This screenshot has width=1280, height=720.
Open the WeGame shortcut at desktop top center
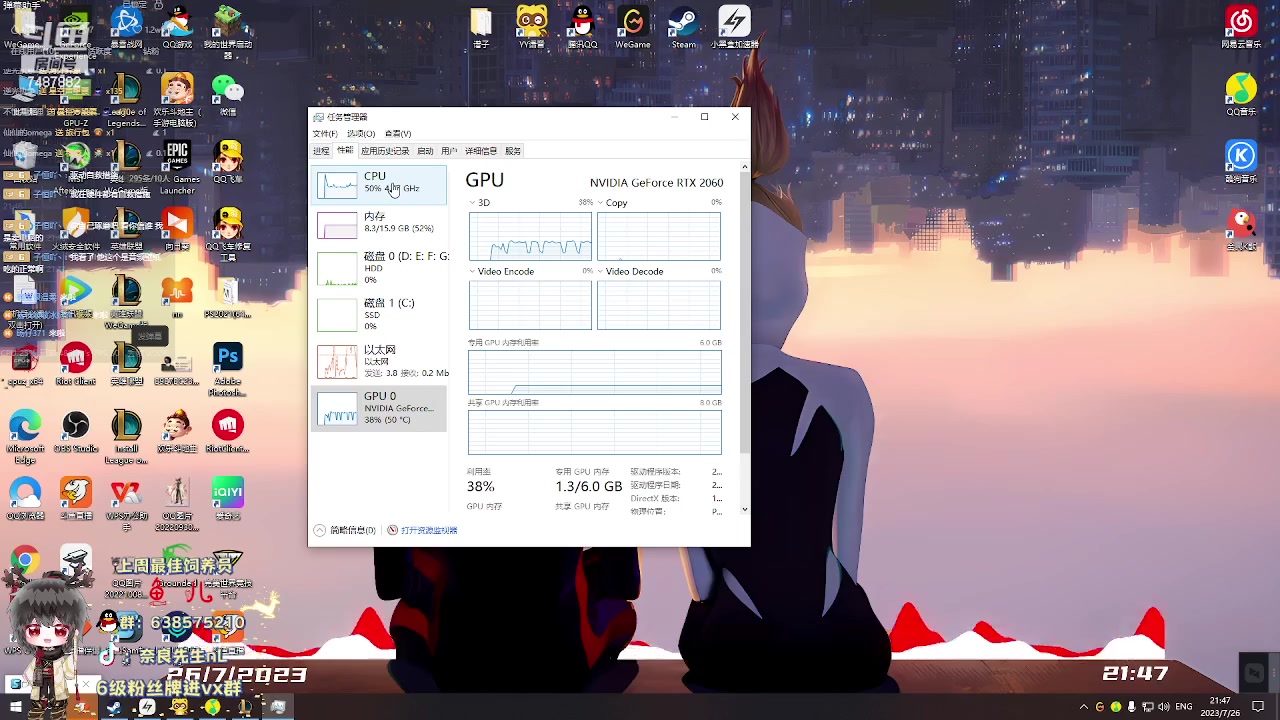pos(633,27)
